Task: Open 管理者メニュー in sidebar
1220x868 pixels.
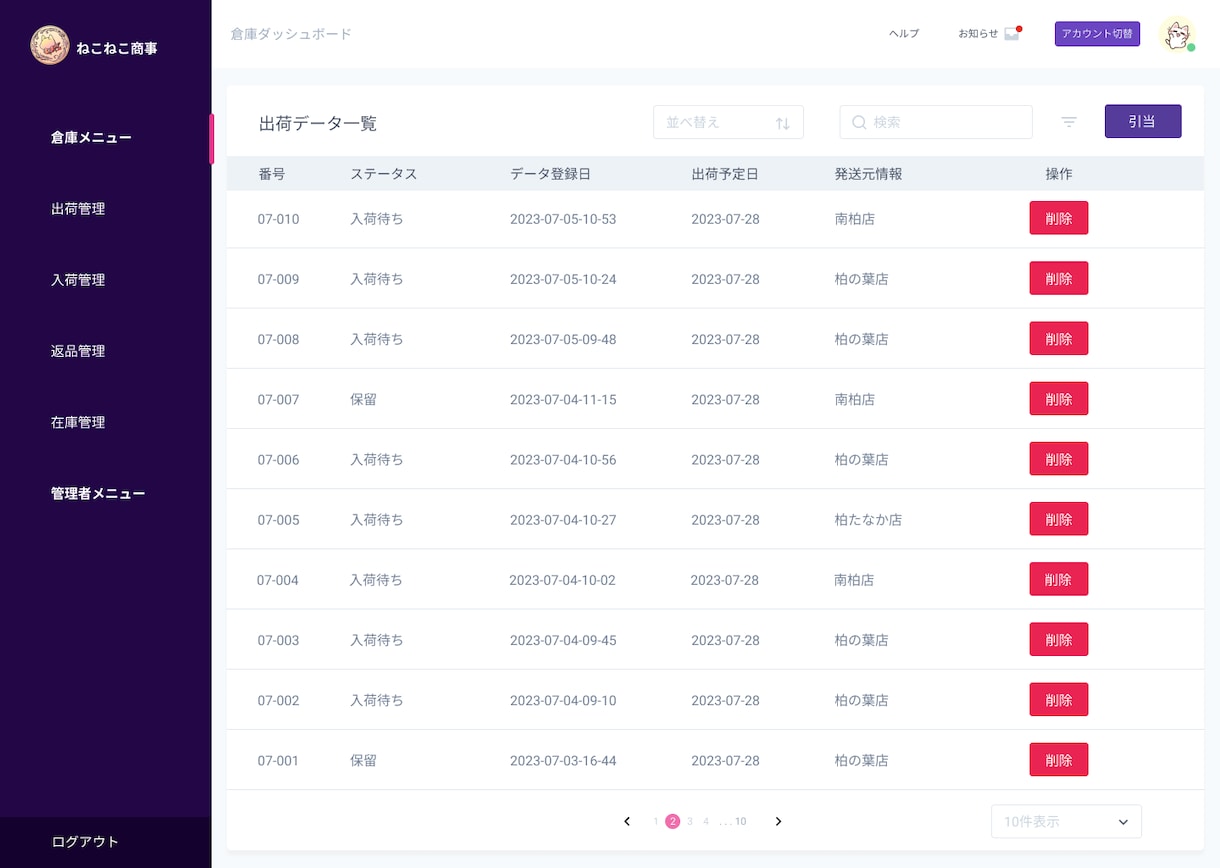Action: pos(98,493)
